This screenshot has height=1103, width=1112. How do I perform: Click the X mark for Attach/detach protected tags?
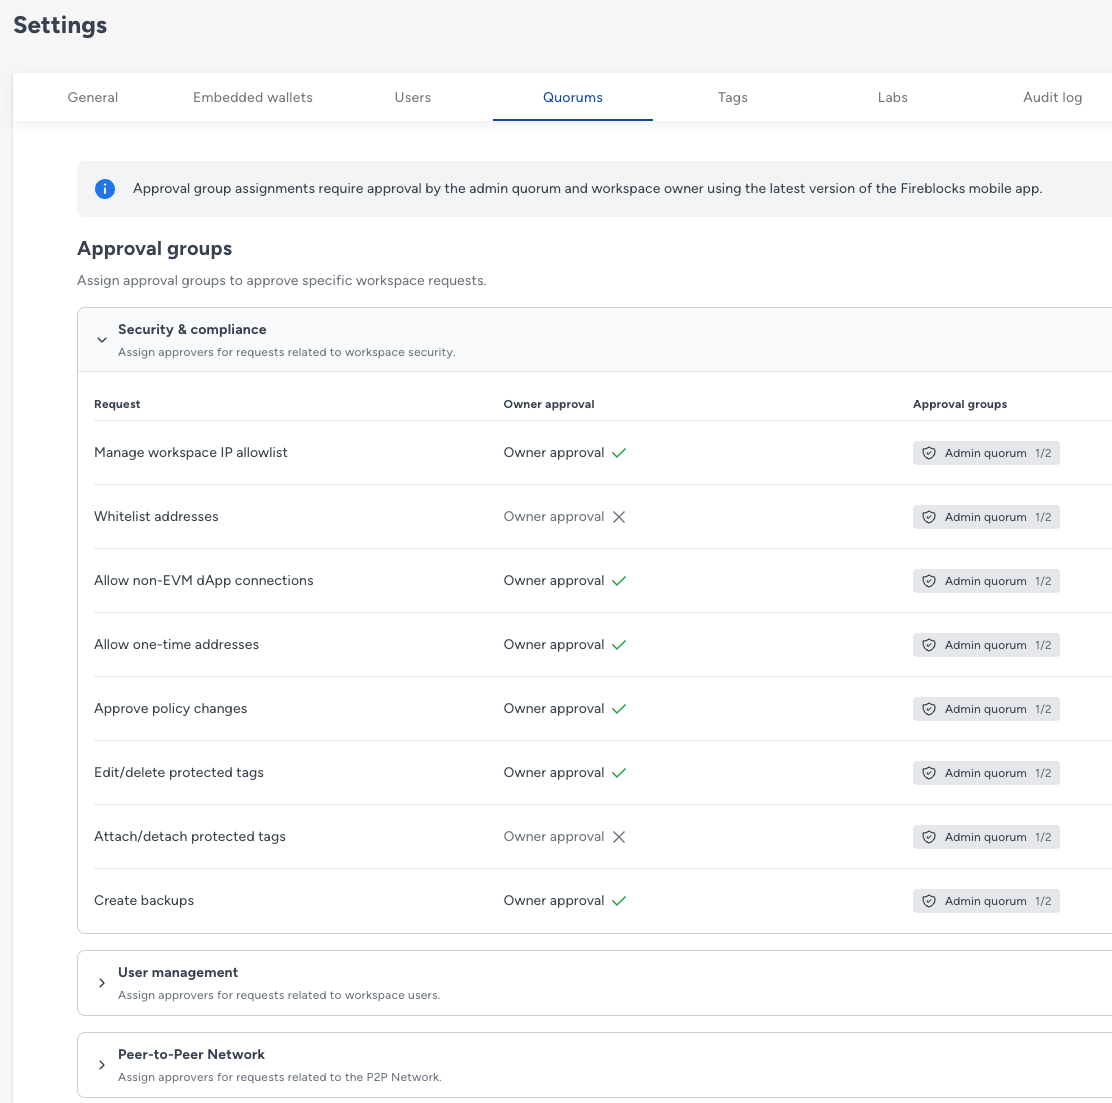click(619, 837)
